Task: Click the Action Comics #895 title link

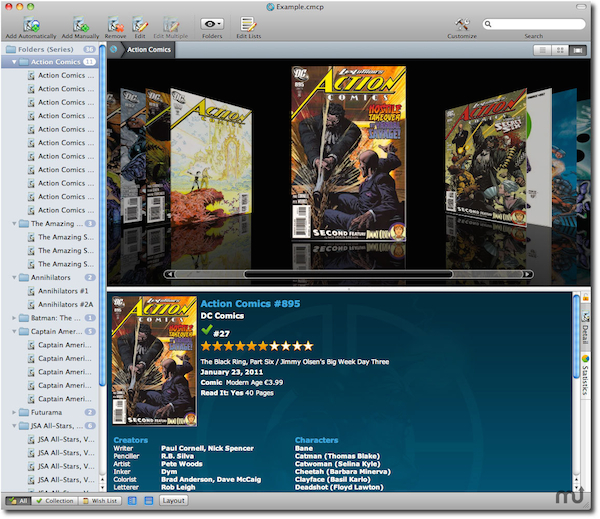Action: click(250, 304)
